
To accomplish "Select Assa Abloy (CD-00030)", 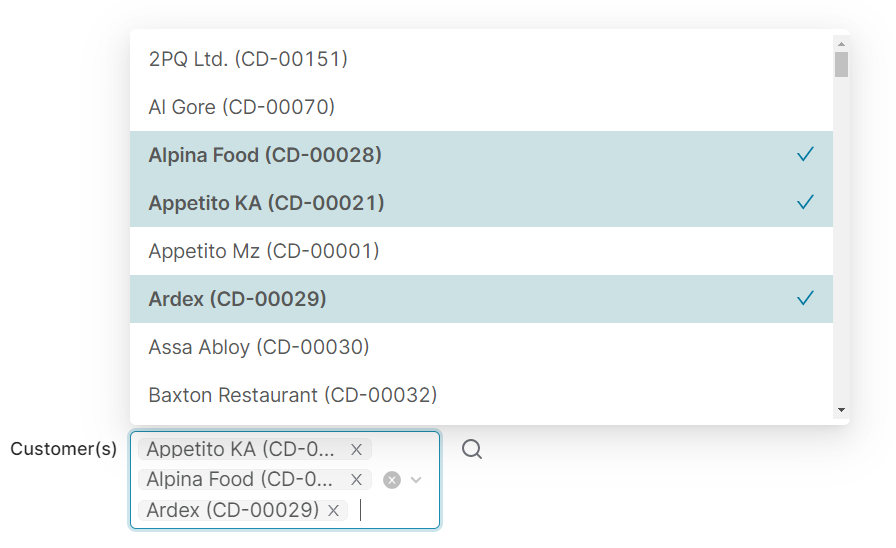I will [259, 347].
